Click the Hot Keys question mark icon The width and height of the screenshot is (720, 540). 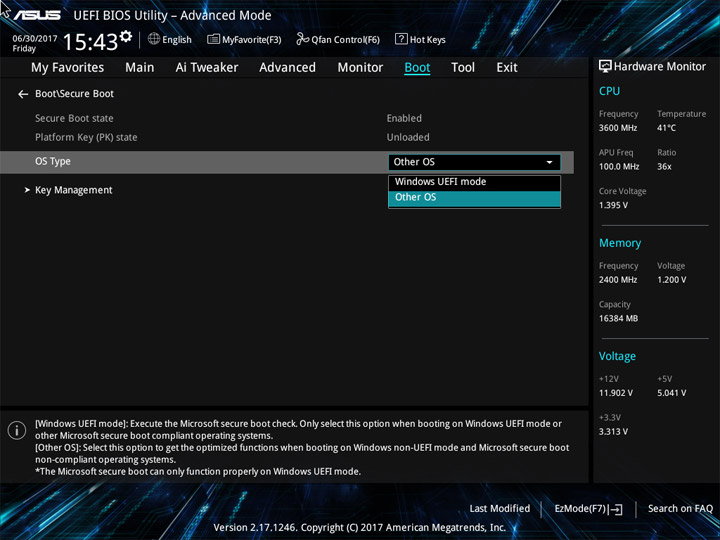(x=401, y=39)
